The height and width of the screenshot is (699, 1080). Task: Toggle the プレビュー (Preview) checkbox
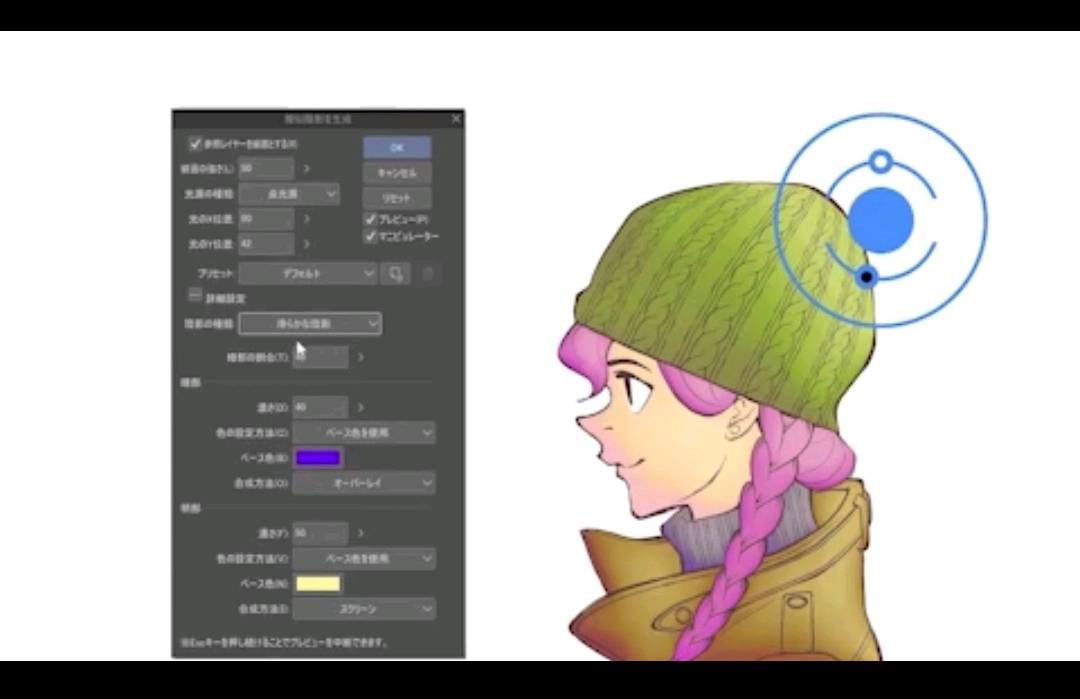click(x=371, y=219)
